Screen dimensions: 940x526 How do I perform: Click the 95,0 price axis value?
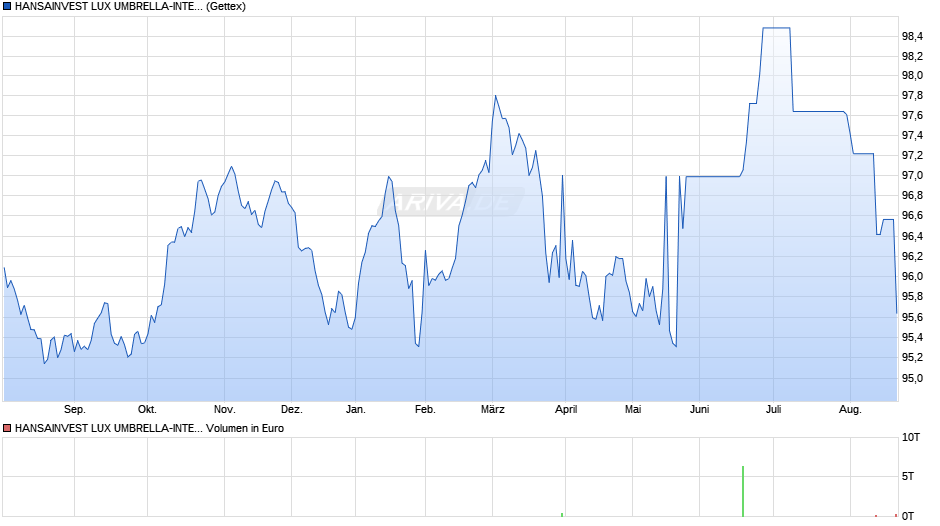[x=912, y=378]
